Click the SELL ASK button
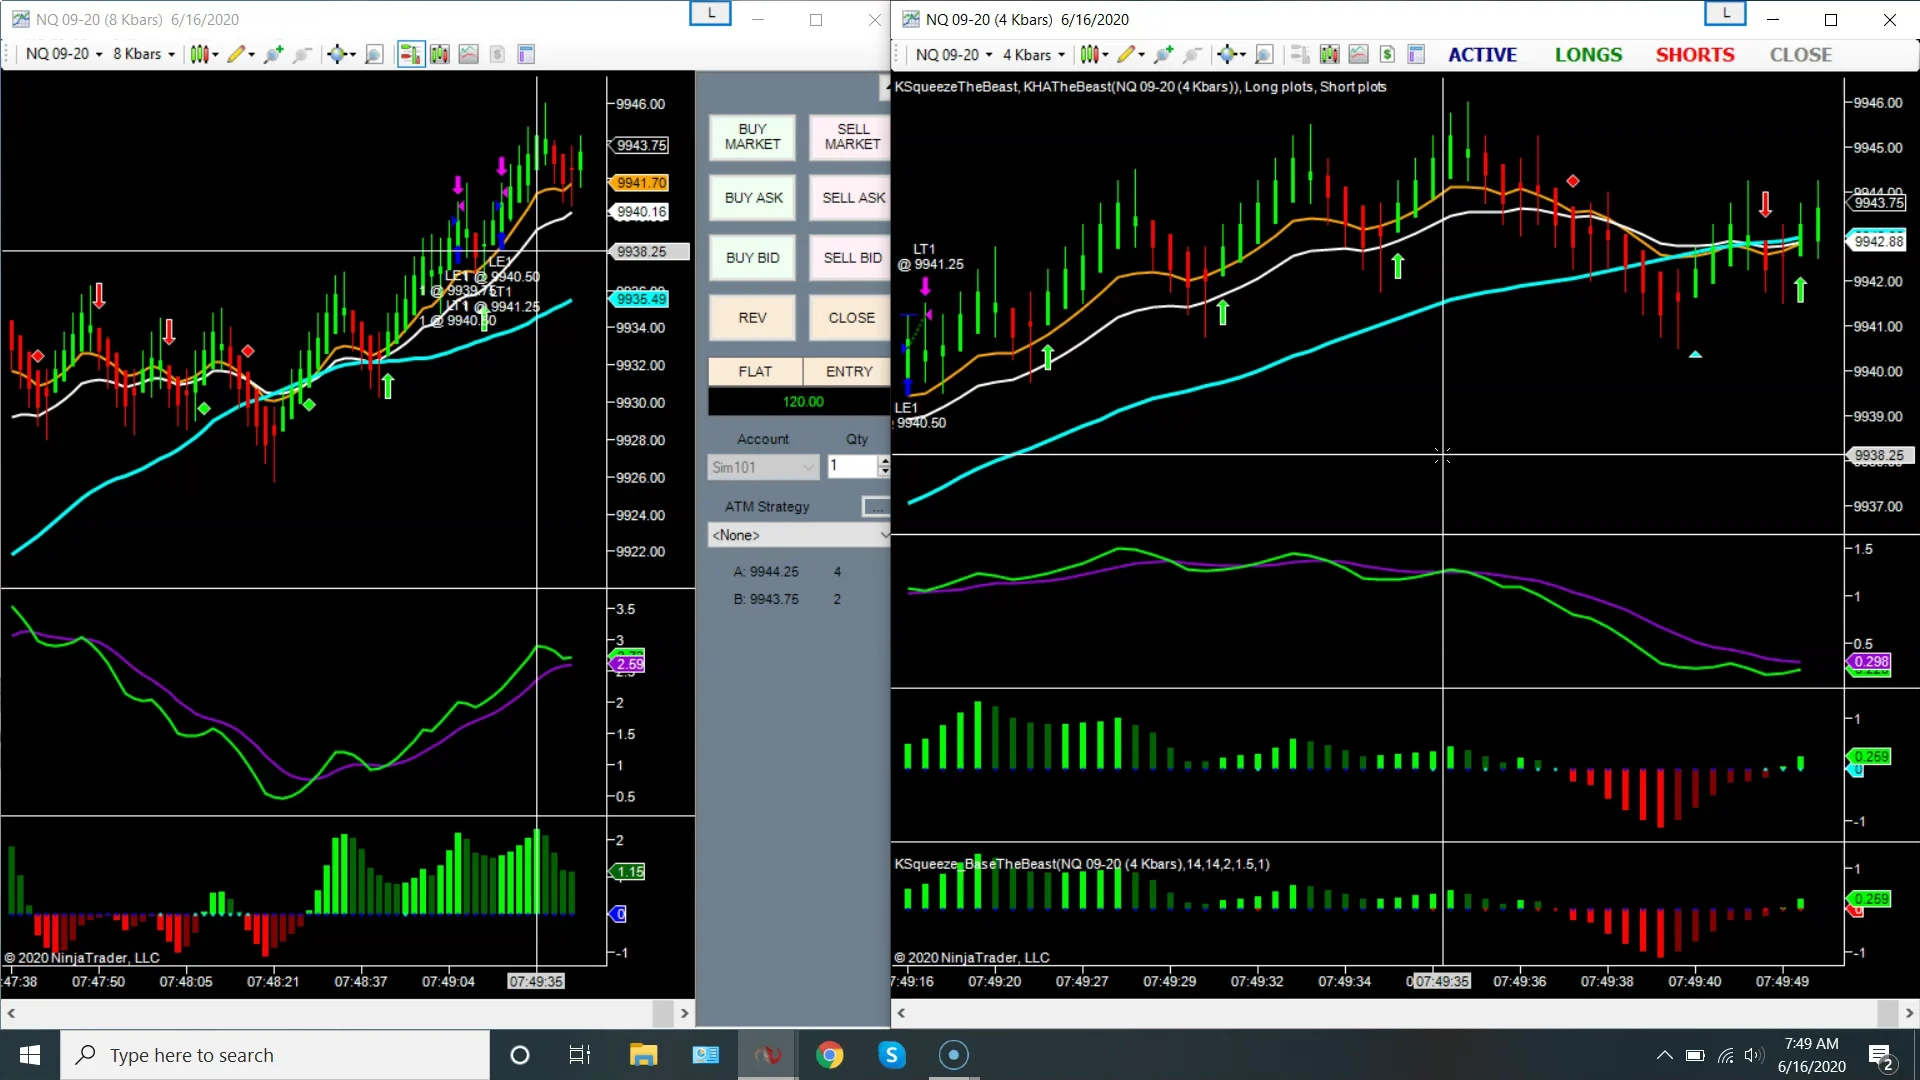Image resolution: width=1920 pixels, height=1080 pixels. click(850, 198)
